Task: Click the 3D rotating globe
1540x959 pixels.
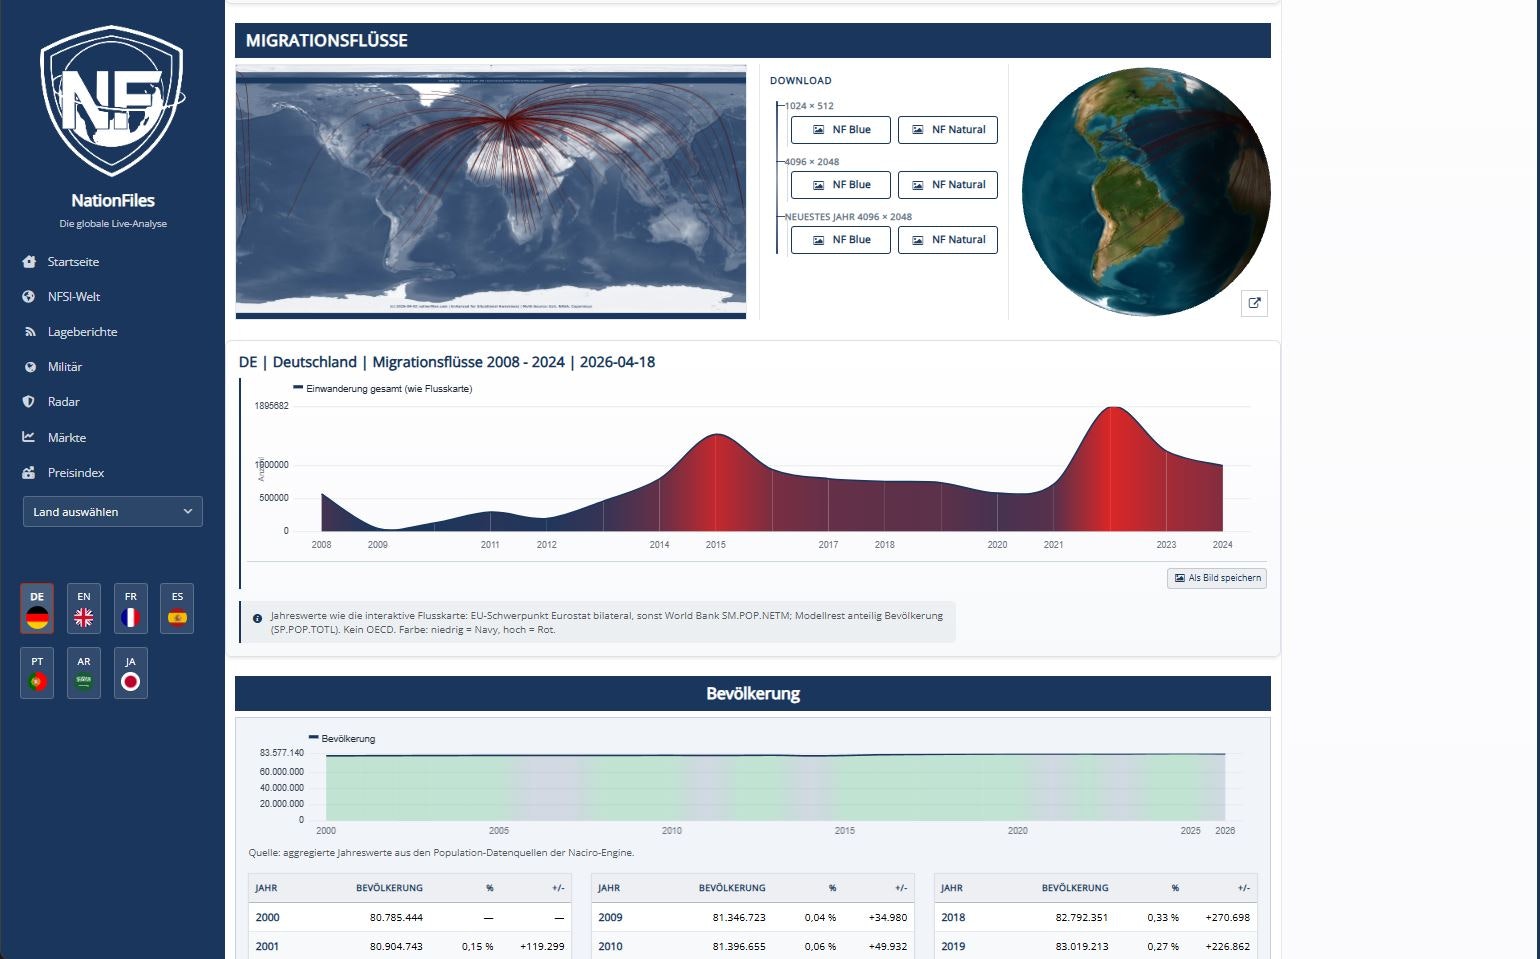Action: pyautogui.click(x=1146, y=192)
